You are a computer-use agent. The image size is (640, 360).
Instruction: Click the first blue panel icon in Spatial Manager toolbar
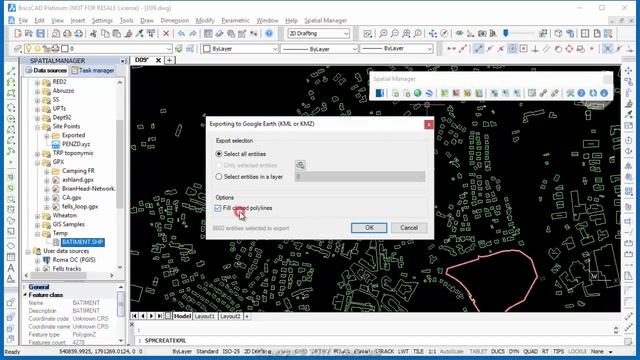[380, 93]
